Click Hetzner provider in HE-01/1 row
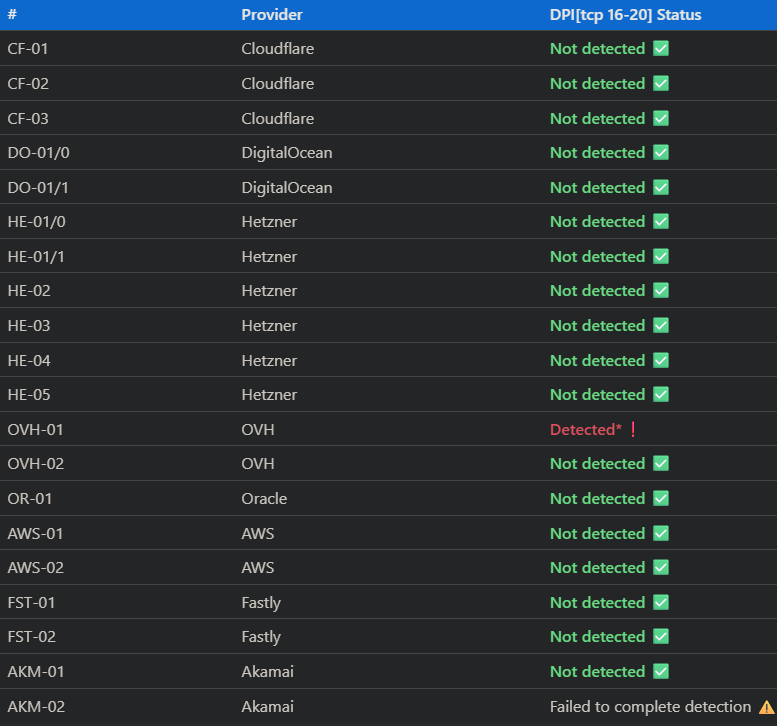 [x=269, y=257]
